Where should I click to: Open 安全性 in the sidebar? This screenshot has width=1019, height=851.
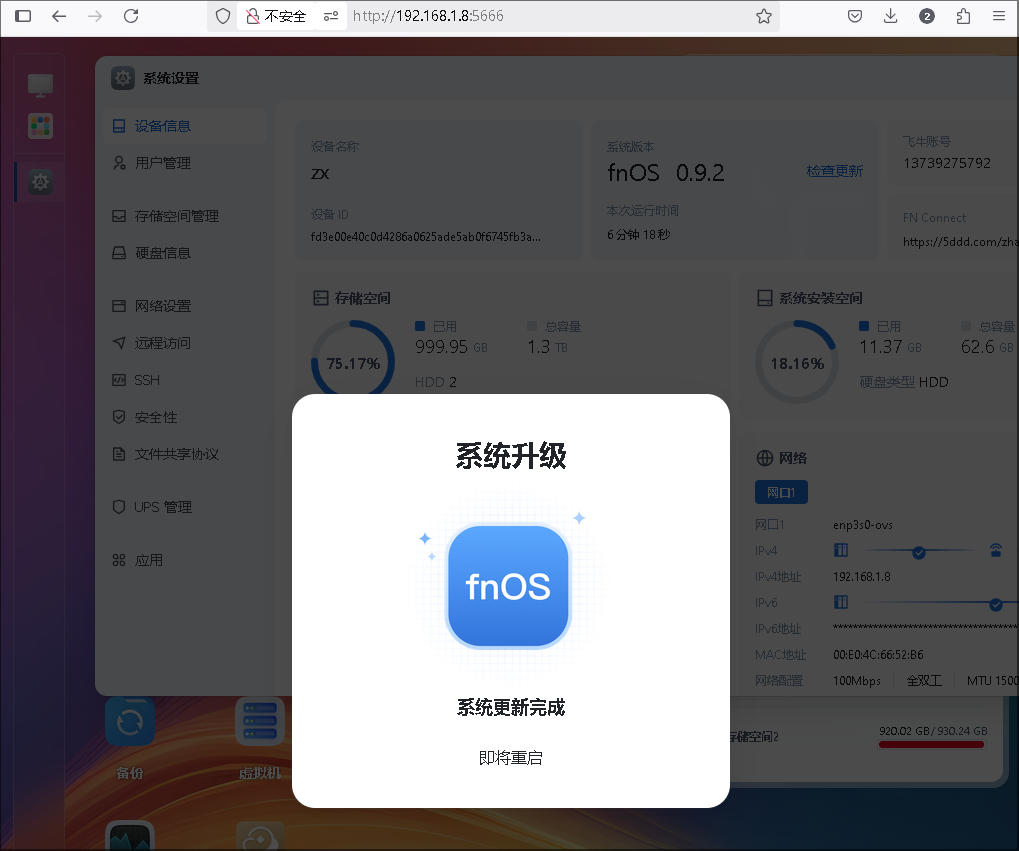(x=185, y=417)
